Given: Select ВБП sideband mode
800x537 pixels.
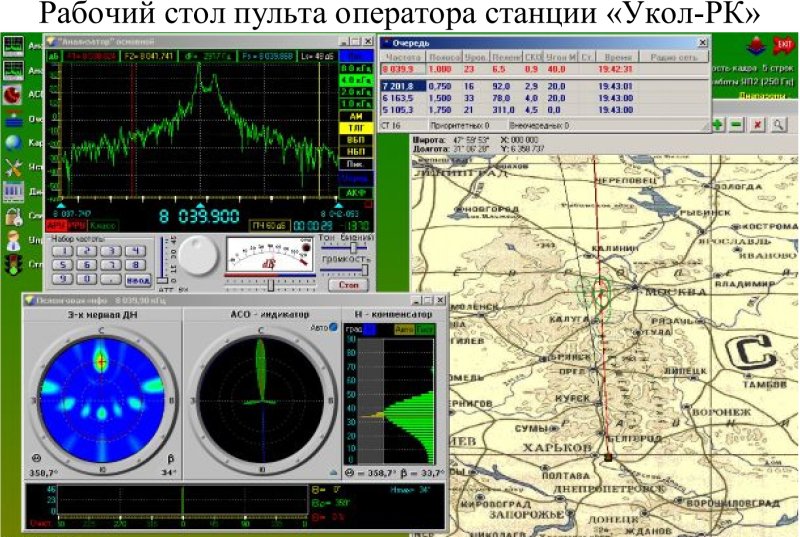Looking at the screenshot, I should pos(356,140).
